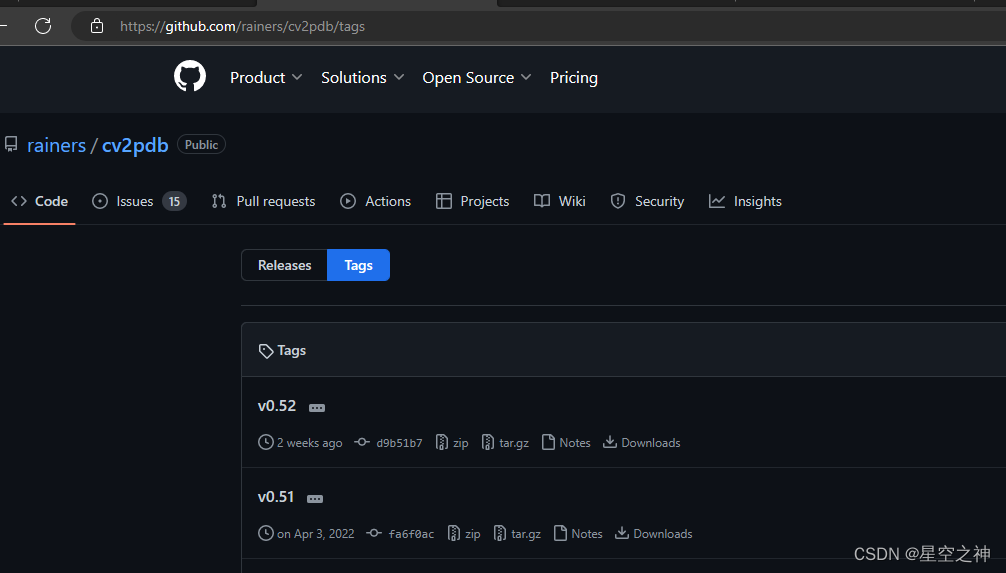
Task: Click the commit icon beside fa6f0ac
Action: click(x=374, y=533)
